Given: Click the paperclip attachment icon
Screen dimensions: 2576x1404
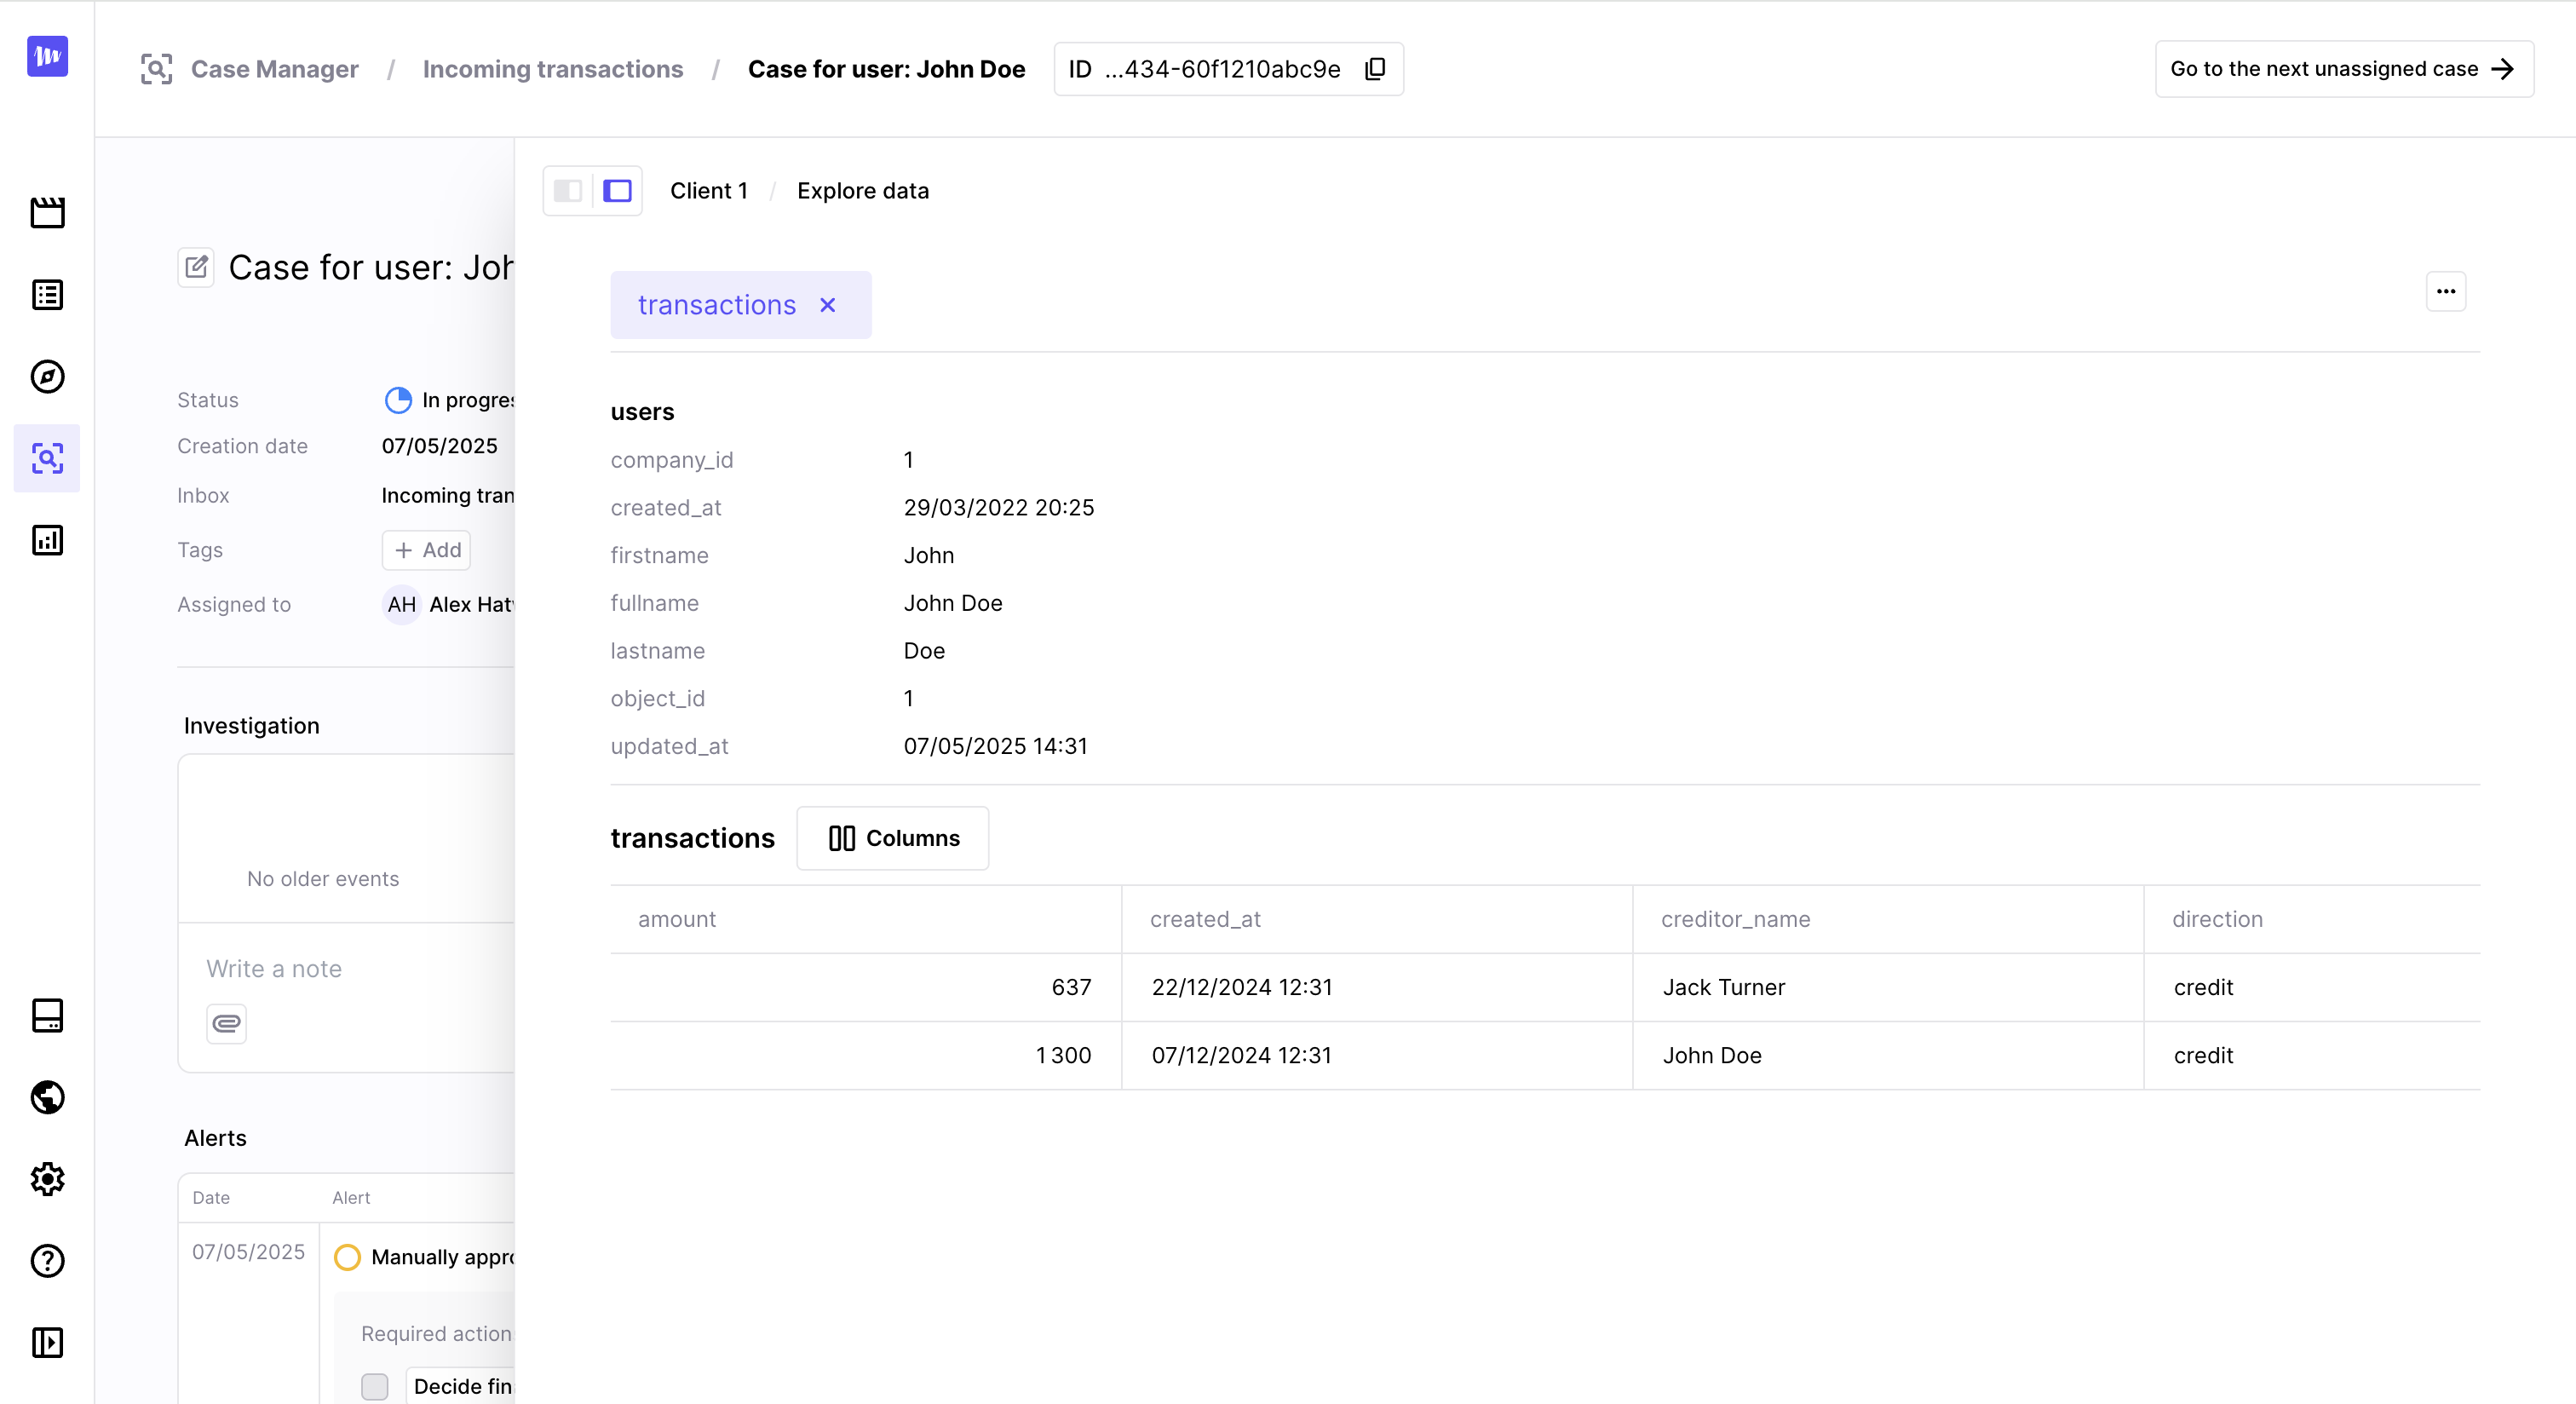Looking at the screenshot, I should pyautogui.click(x=226, y=1023).
